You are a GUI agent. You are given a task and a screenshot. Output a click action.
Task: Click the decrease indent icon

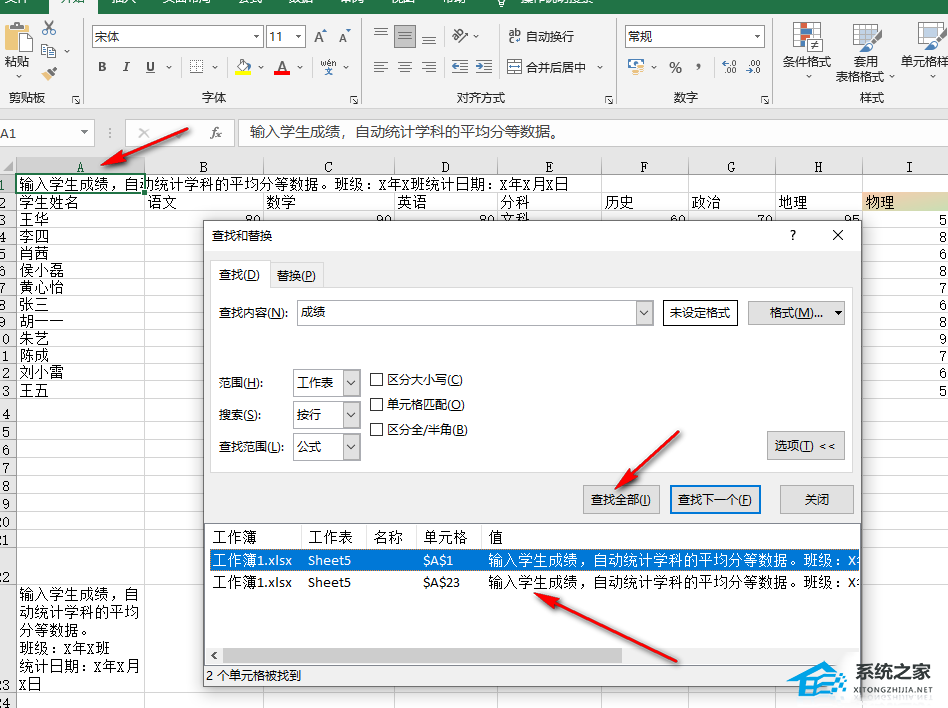click(460, 67)
